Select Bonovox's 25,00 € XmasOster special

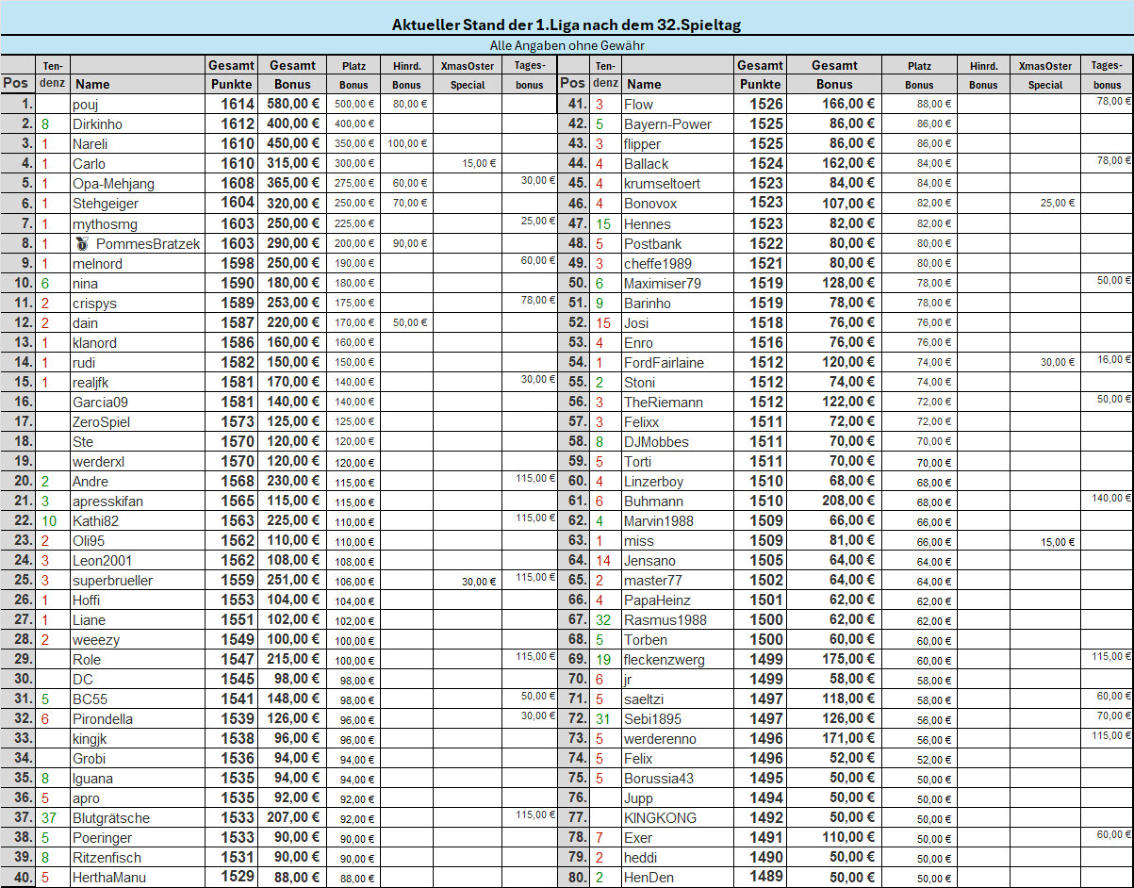[1057, 203]
